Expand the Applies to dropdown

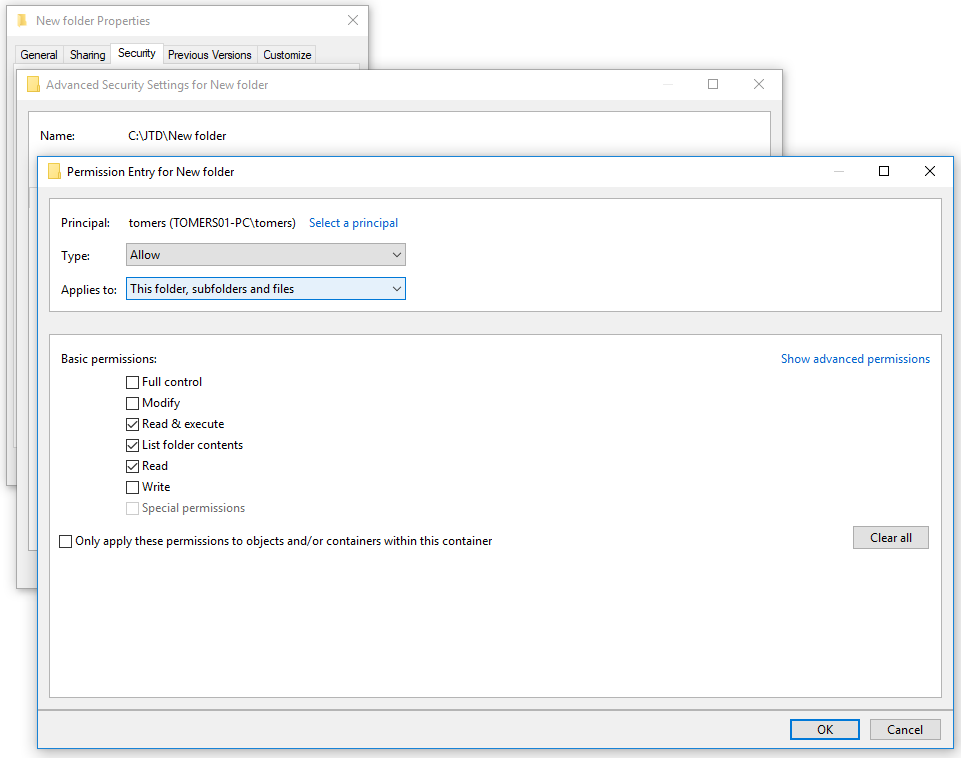(265, 289)
